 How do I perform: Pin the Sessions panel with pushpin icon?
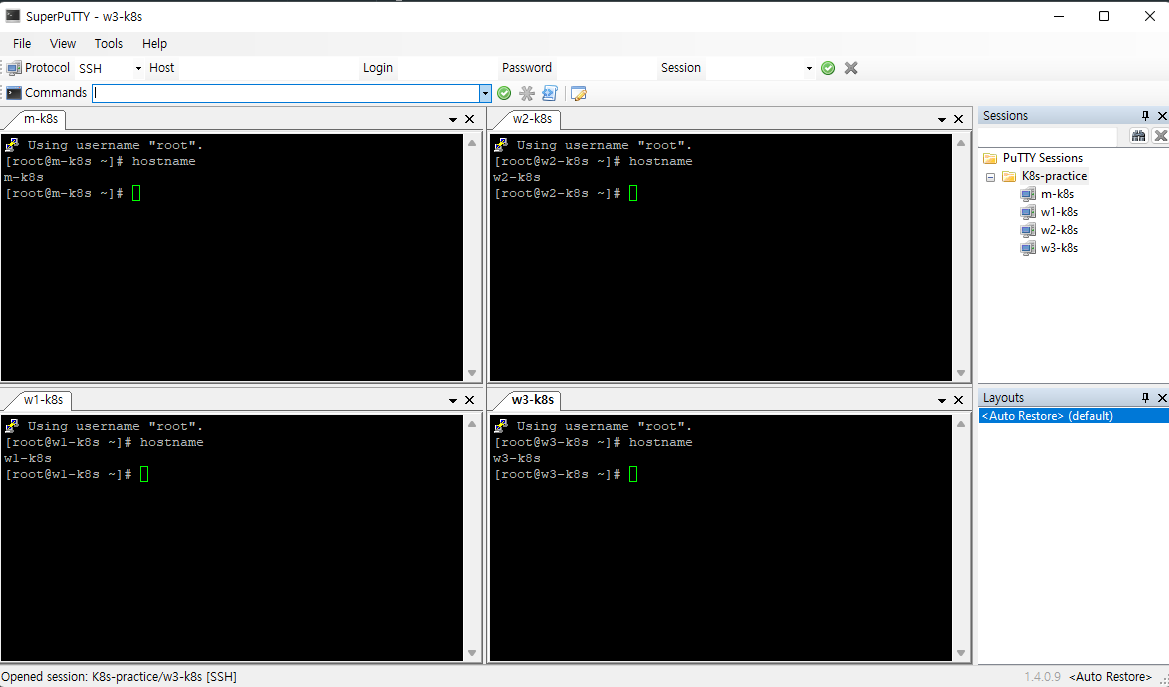(x=1145, y=116)
